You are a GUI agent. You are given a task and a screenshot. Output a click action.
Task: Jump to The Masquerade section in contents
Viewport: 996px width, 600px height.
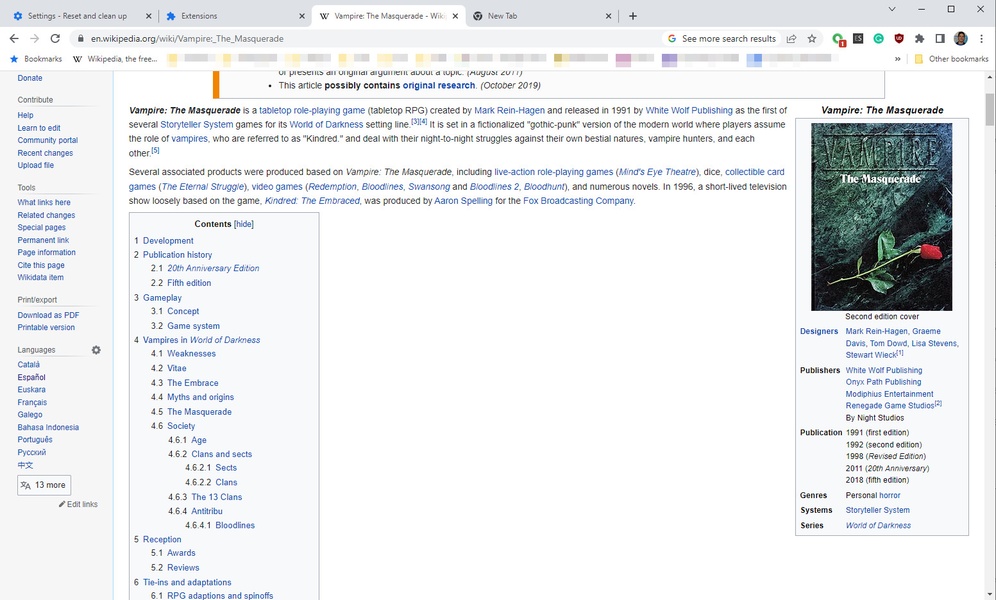[x=199, y=412]
